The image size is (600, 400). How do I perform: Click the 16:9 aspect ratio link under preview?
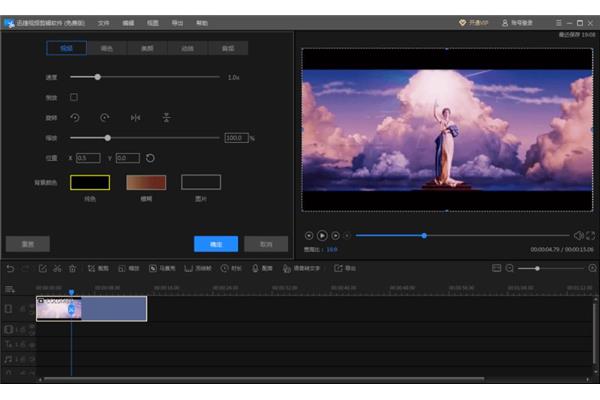pyautogui.click(x=332, y=250)
